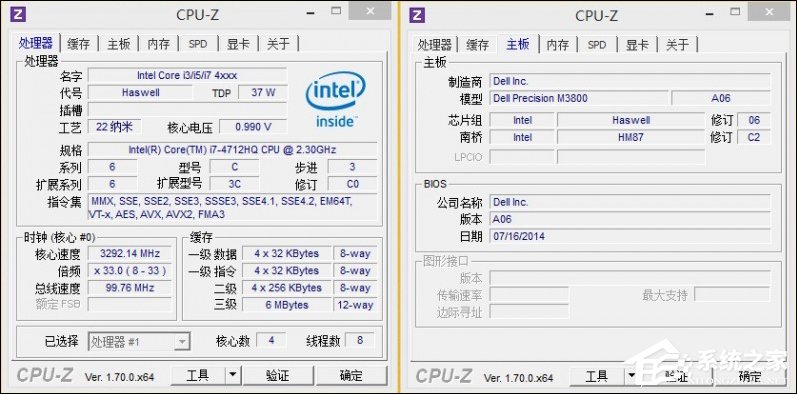The width and height of the screenshot is (797, 394).
Task: Open 关于 tab in left CPU-Z window
Action: [x=278, y=44]
